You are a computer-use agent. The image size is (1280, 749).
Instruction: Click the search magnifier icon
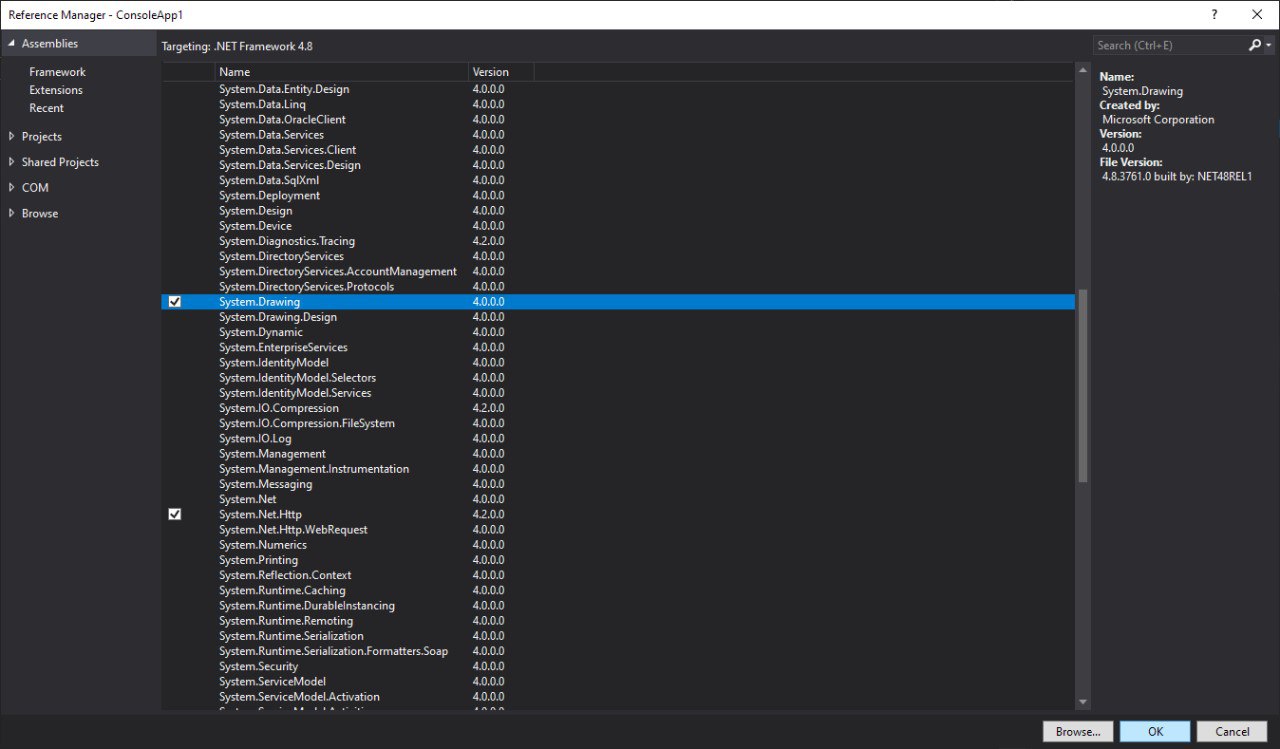pos(1255,45)
